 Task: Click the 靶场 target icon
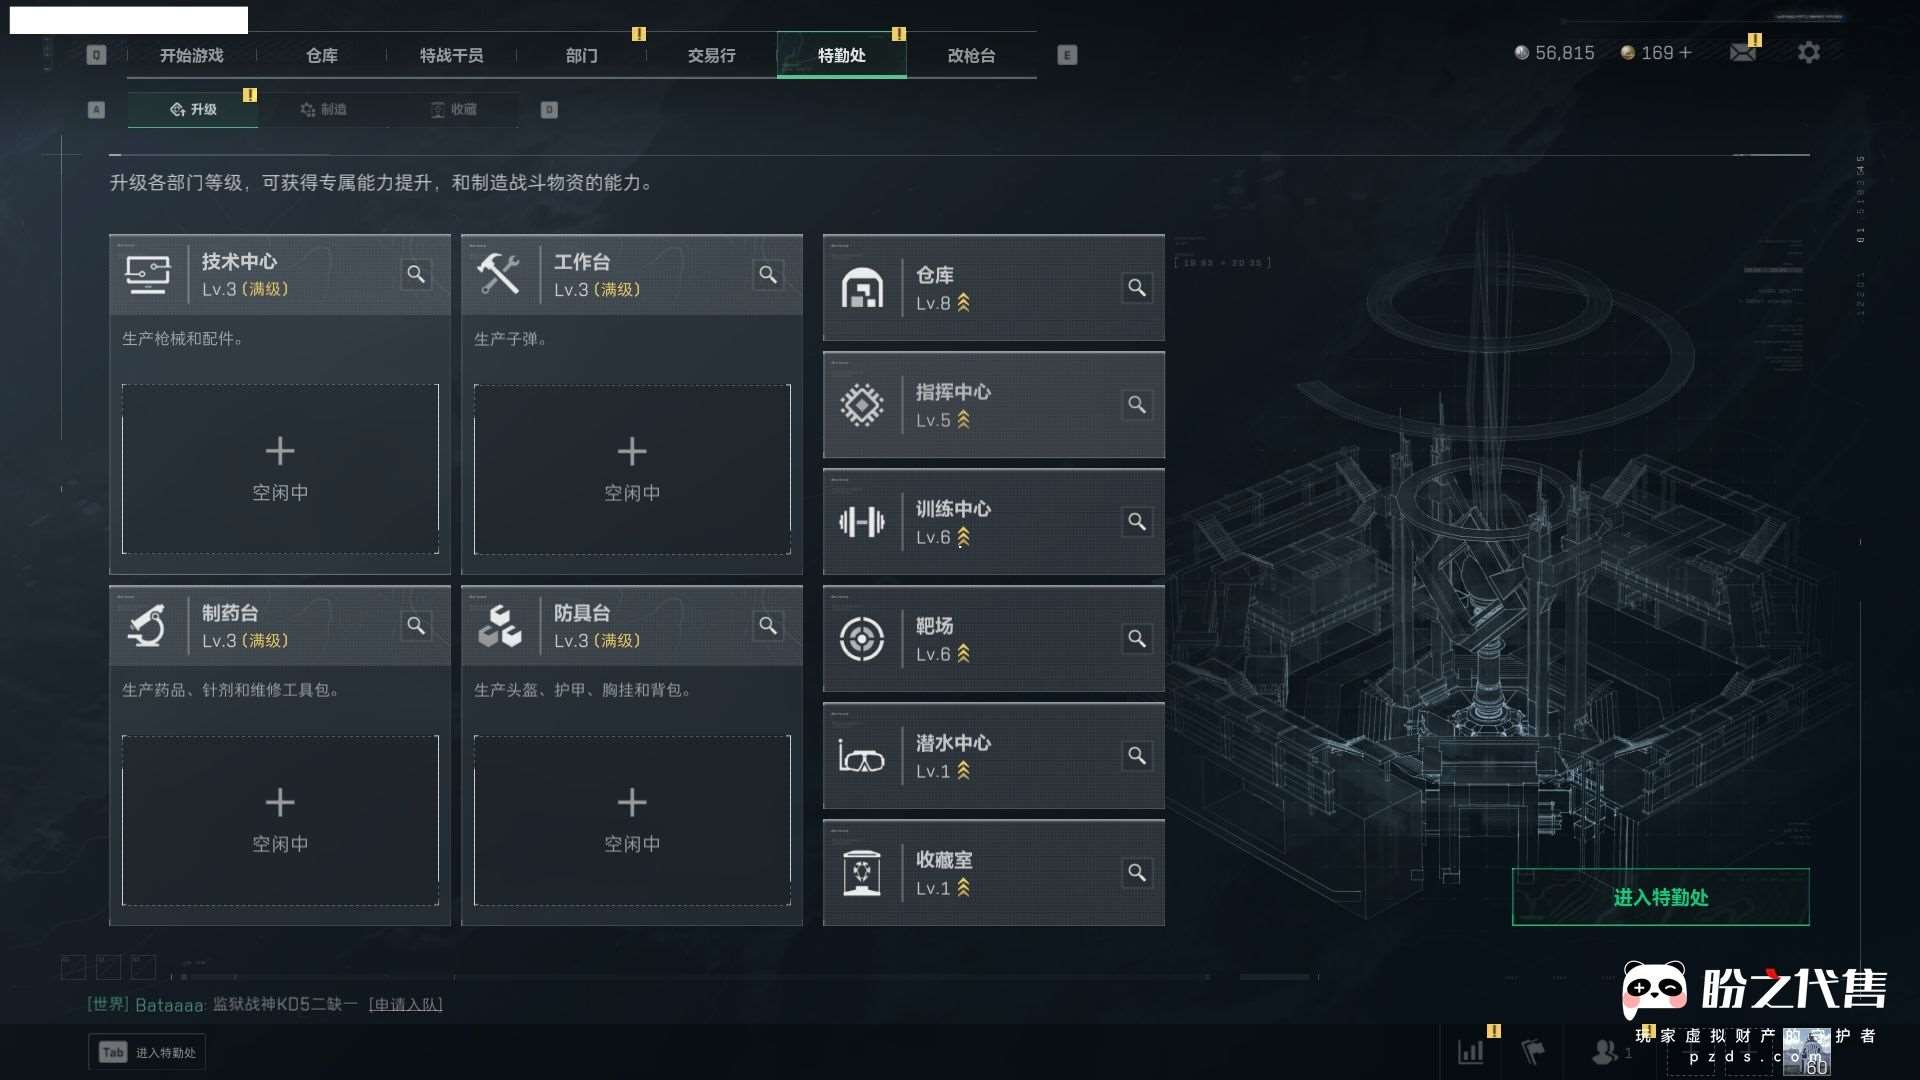click(861, 639)
